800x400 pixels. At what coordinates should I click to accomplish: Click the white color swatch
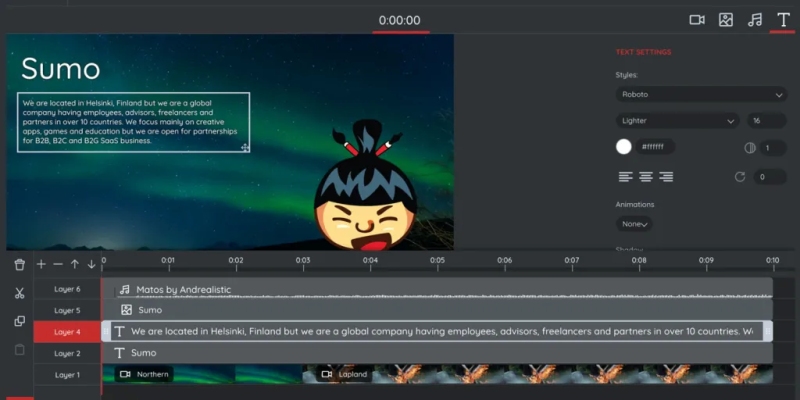click(x=623, y=147)
